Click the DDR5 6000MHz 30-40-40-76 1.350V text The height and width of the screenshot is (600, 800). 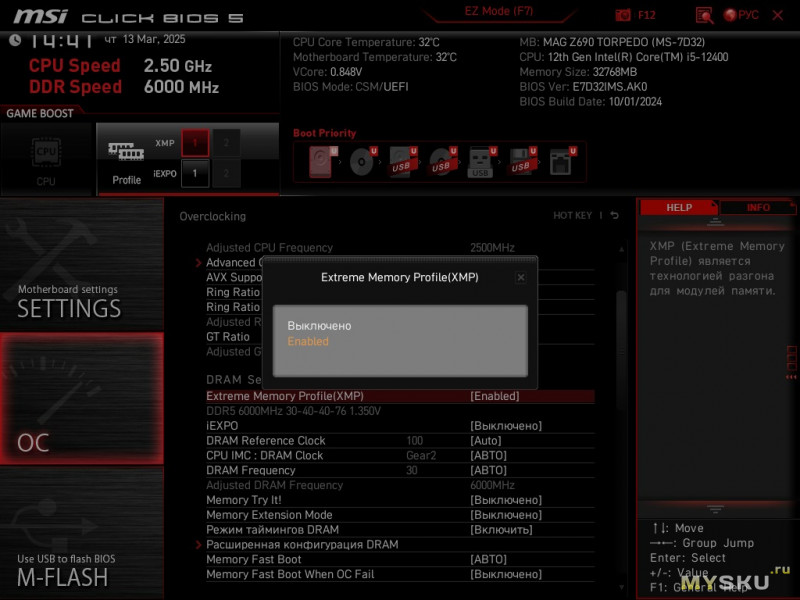point(293,411)
